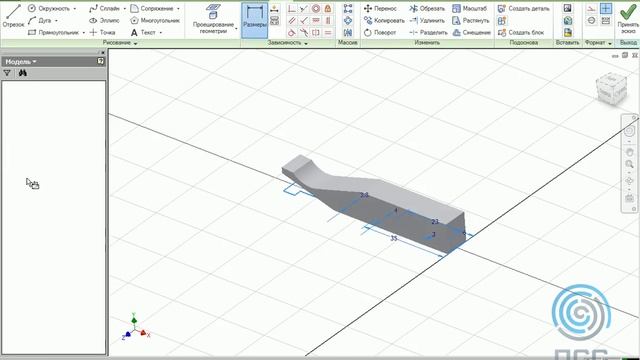
Task: Click the insert ACAD file icon in Вставить
Action: tap(567, 32)
